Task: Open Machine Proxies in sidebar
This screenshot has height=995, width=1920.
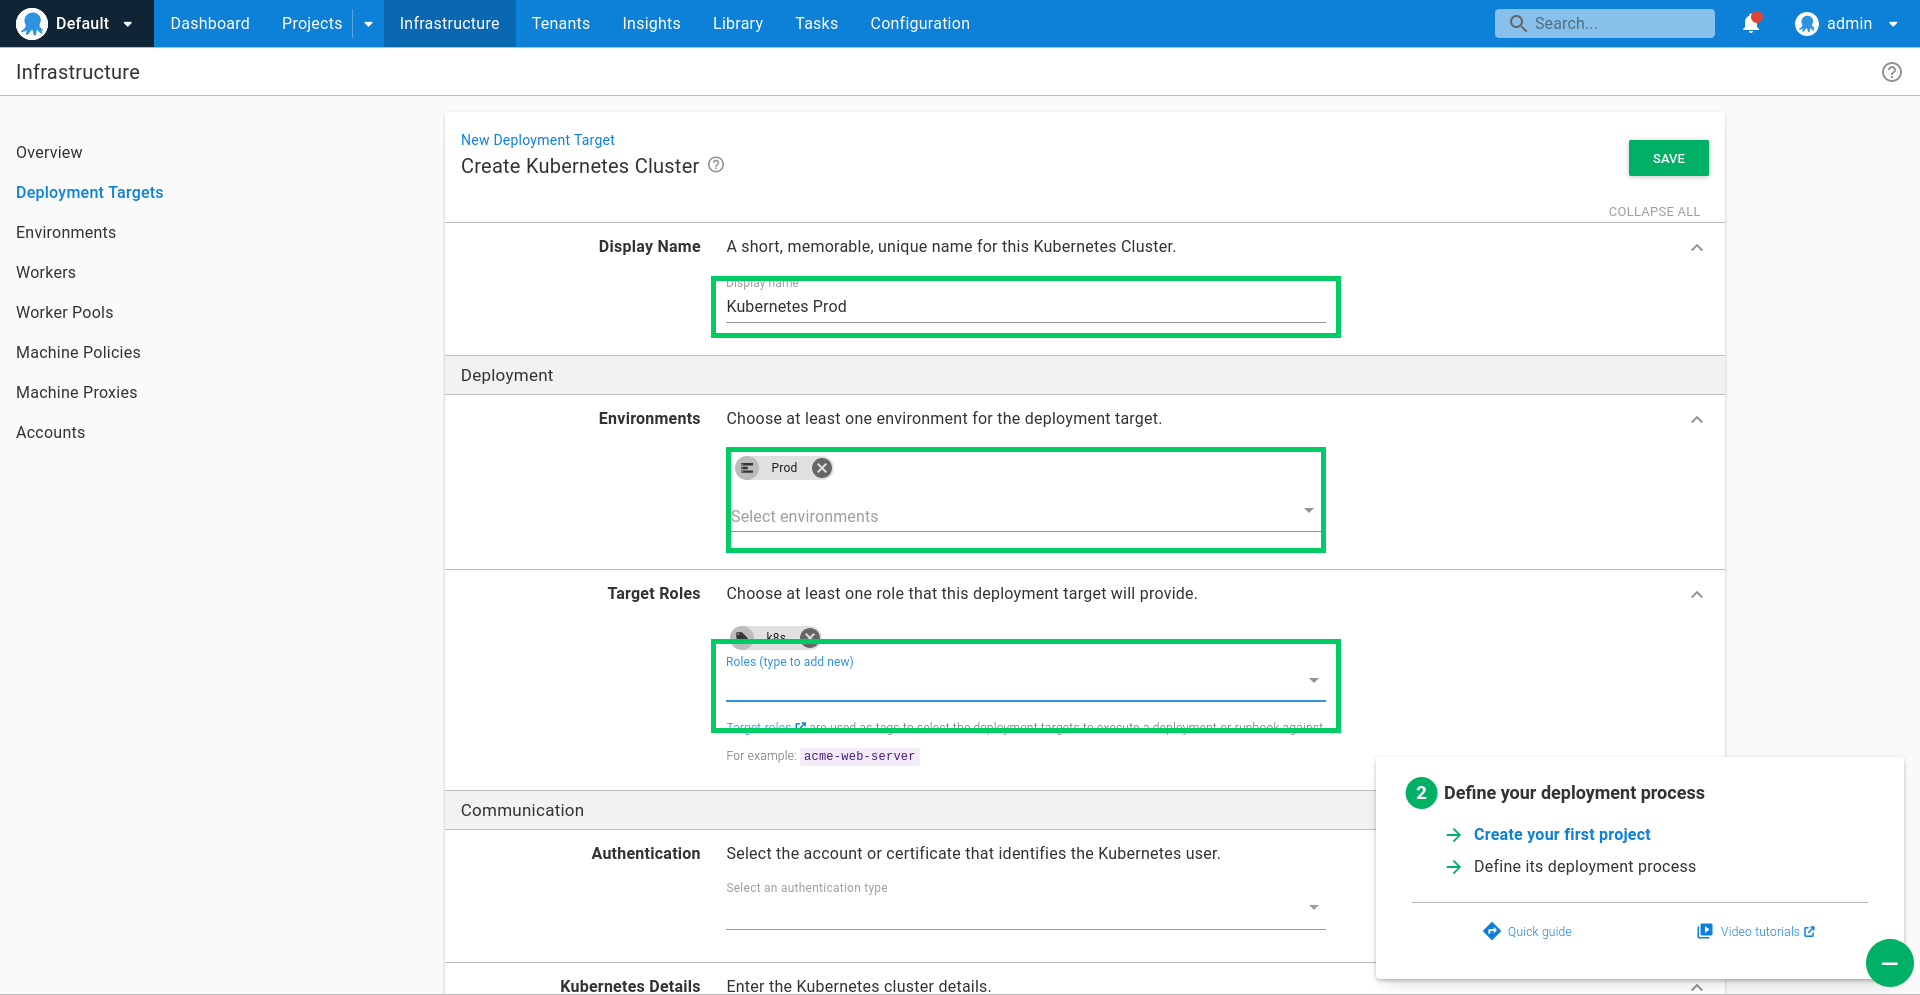Action: tap(77, 392)
